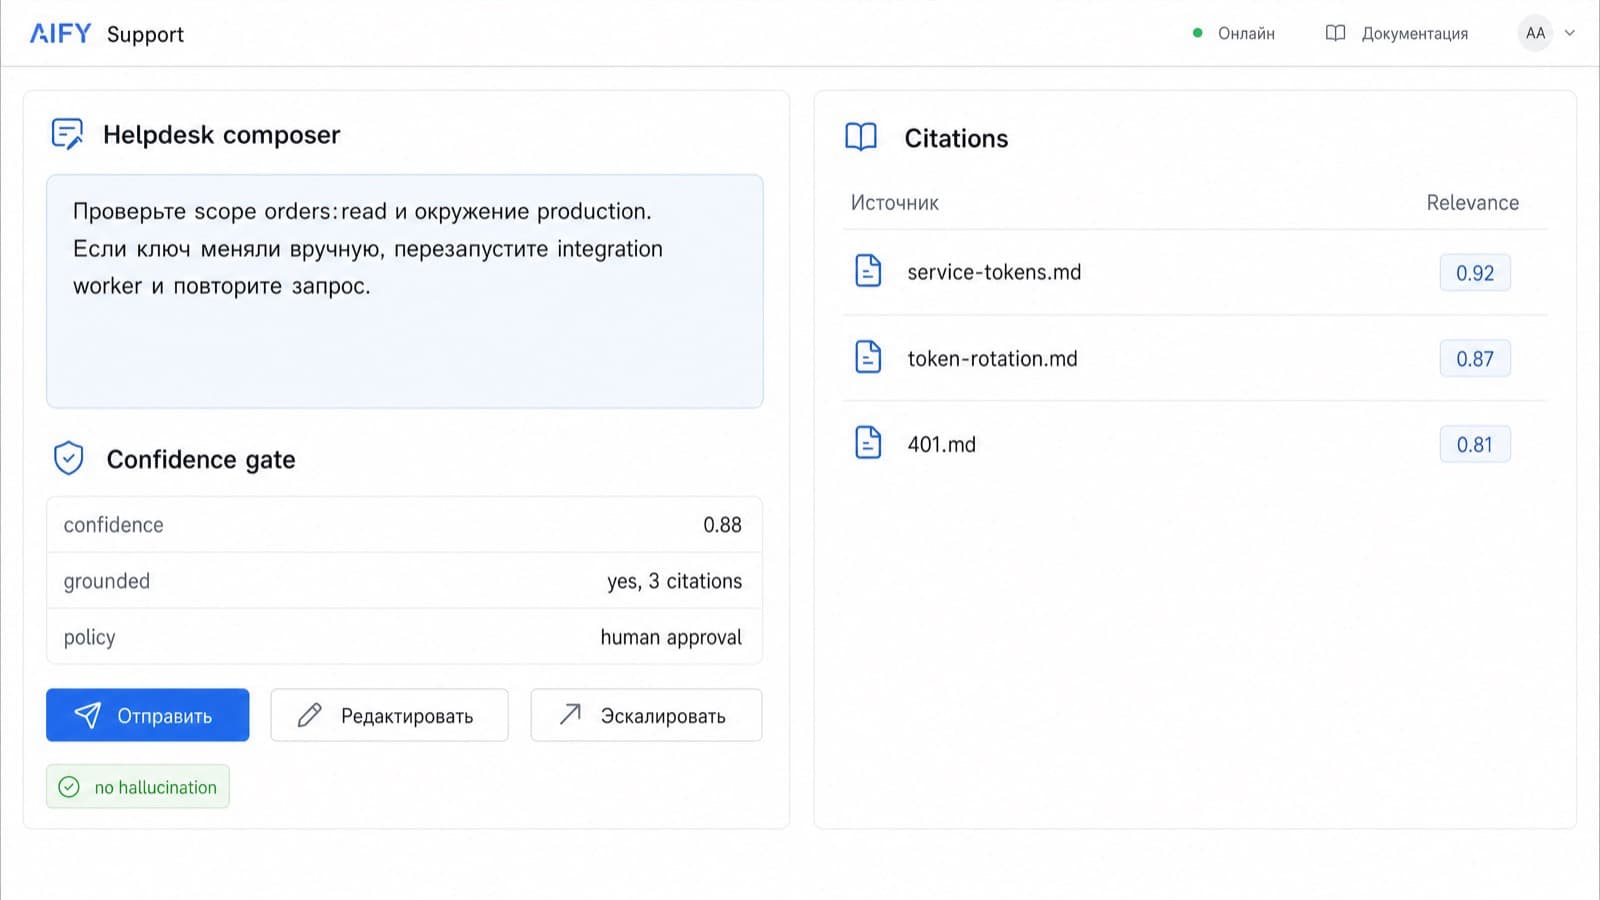1600x900 pixels.
Task: Click the 0.81 relevance badge
Action: pos(1475,444)
